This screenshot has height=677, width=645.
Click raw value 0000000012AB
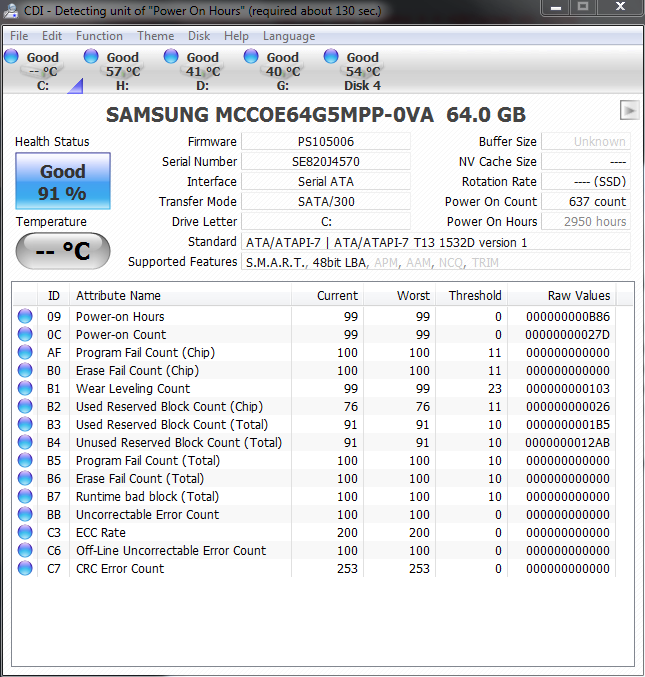point(568,443)
